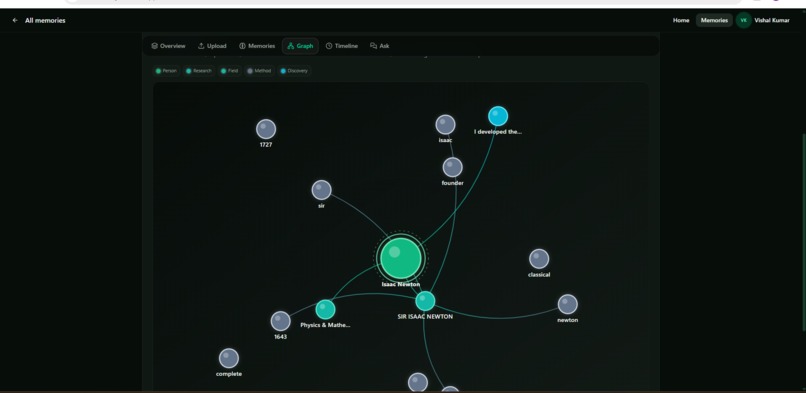
Task: Open the Memories nav button
Action: point(714,21)
